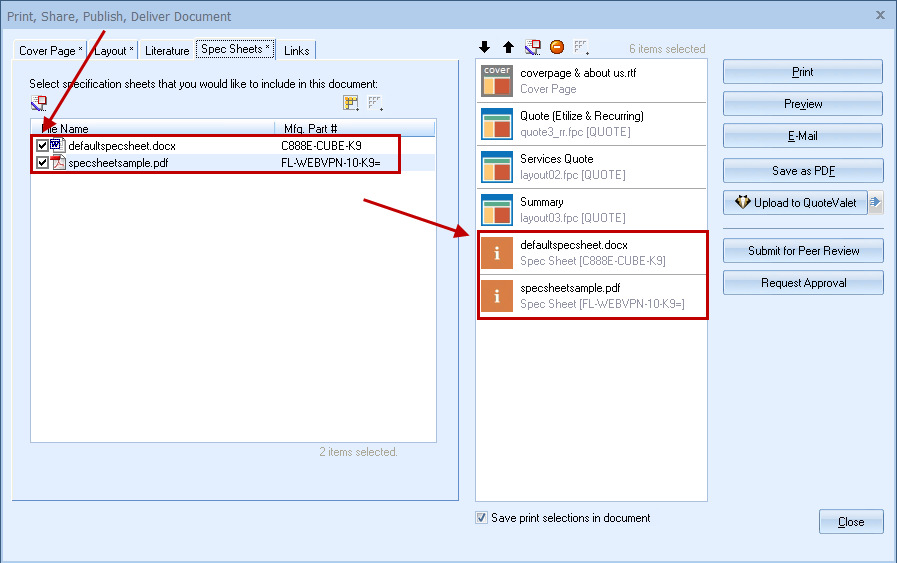The width and height of the screenshot is (897, 563).
Task: Click the move item up arrow icon
Action: pos(508,47)
